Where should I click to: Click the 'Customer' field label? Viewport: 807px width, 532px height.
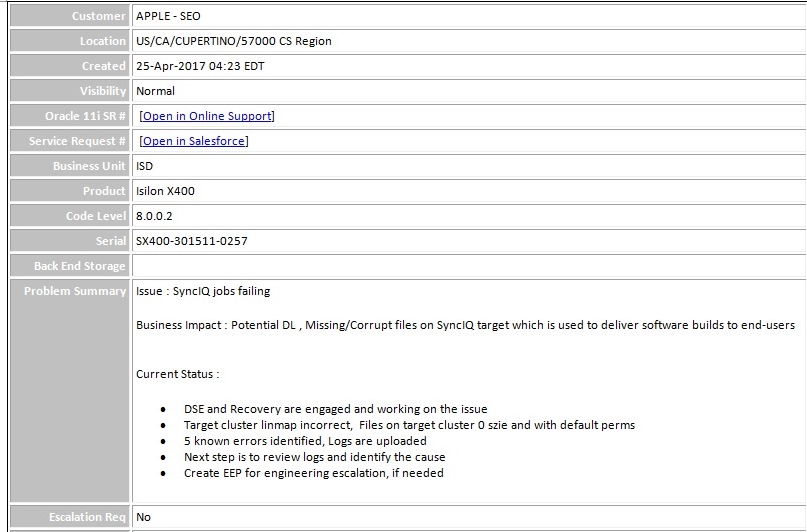click(x=99, y=16)
